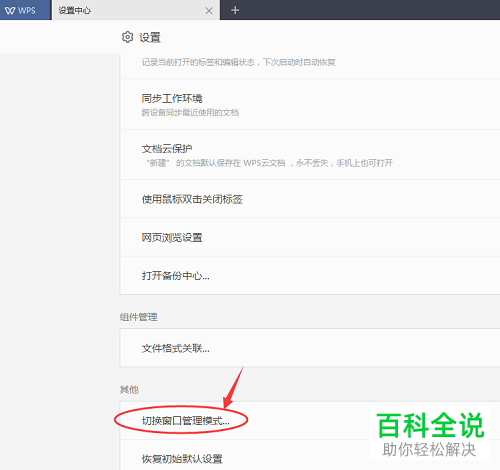500x470 pixels.
Task: Select 使用鼠标双击关闭标签 option
Action: point(310,199)
